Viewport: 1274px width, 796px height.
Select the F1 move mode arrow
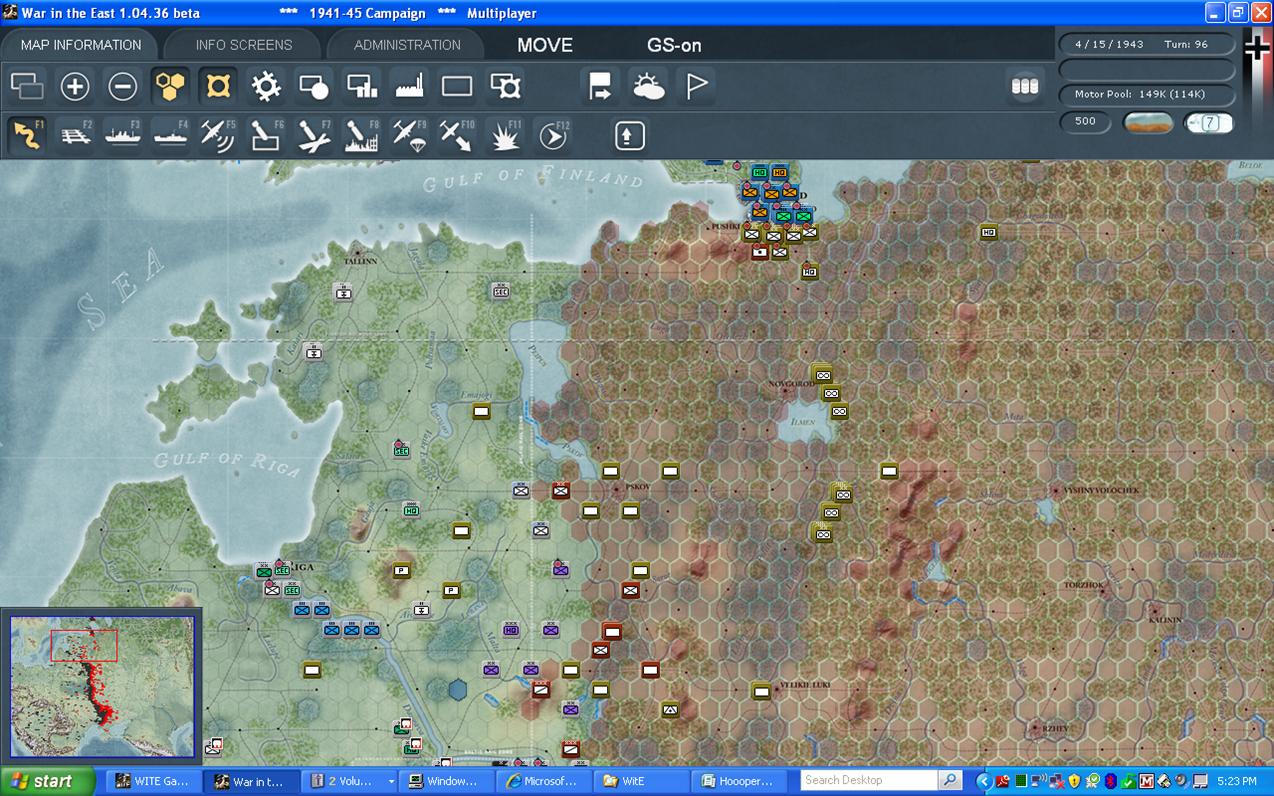[27, 135]
